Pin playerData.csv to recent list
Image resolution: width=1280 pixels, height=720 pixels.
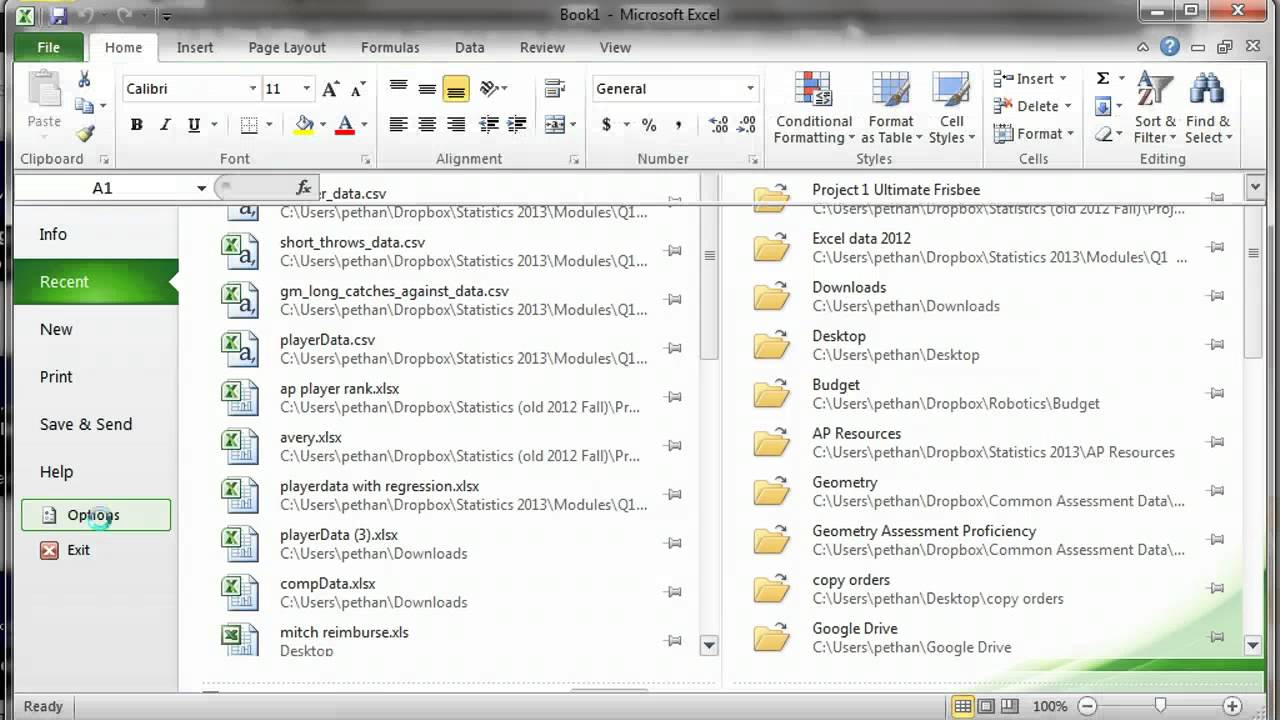(674, 348)
